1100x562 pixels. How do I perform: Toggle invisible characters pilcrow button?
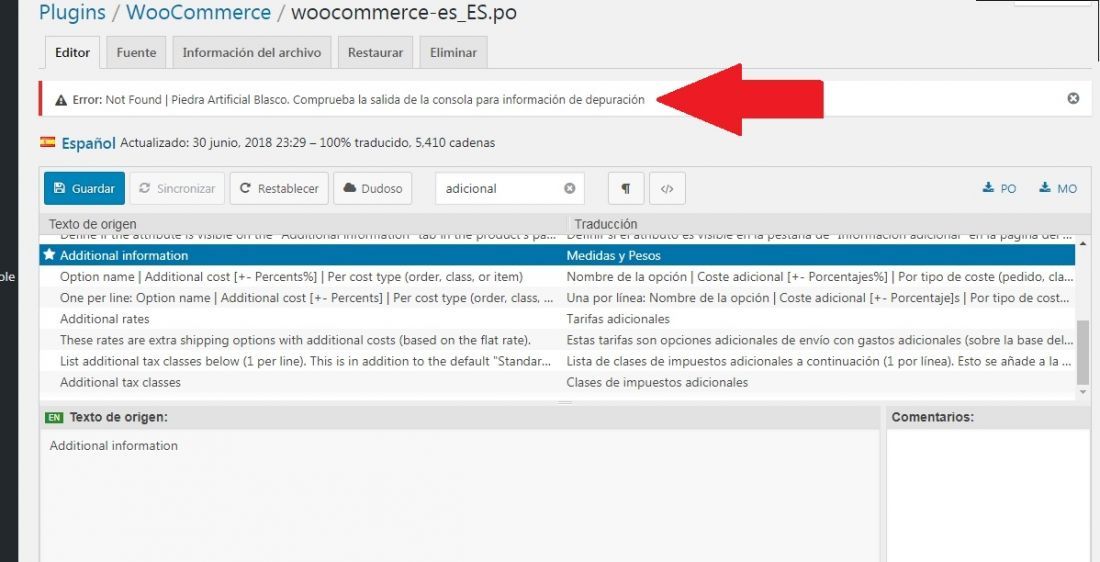click(626, 189)
